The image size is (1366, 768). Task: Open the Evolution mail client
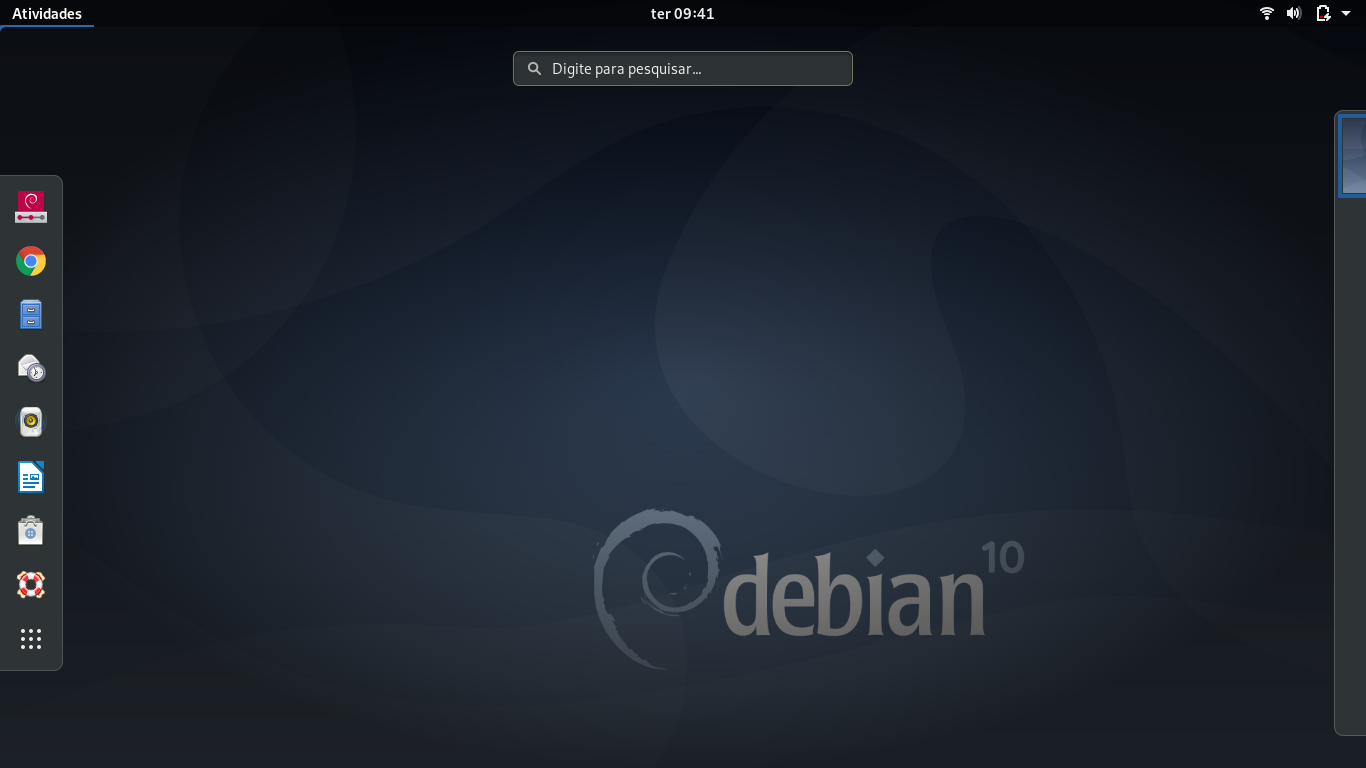[x=30, y=367]
